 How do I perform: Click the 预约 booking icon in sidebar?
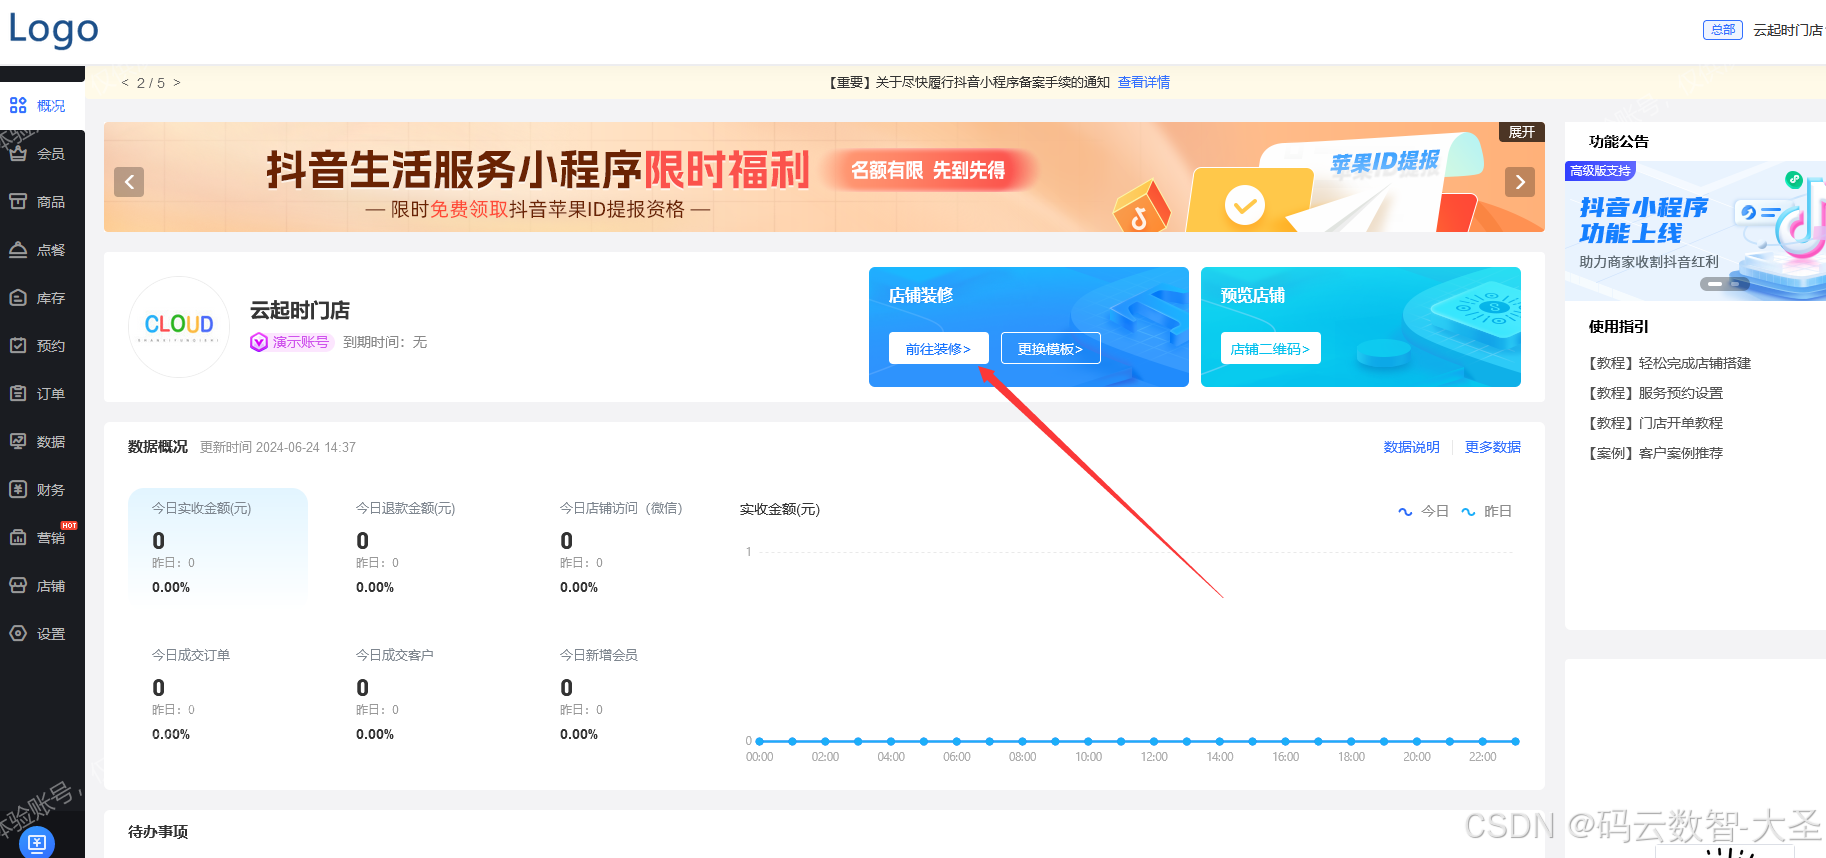click(18, 345)
